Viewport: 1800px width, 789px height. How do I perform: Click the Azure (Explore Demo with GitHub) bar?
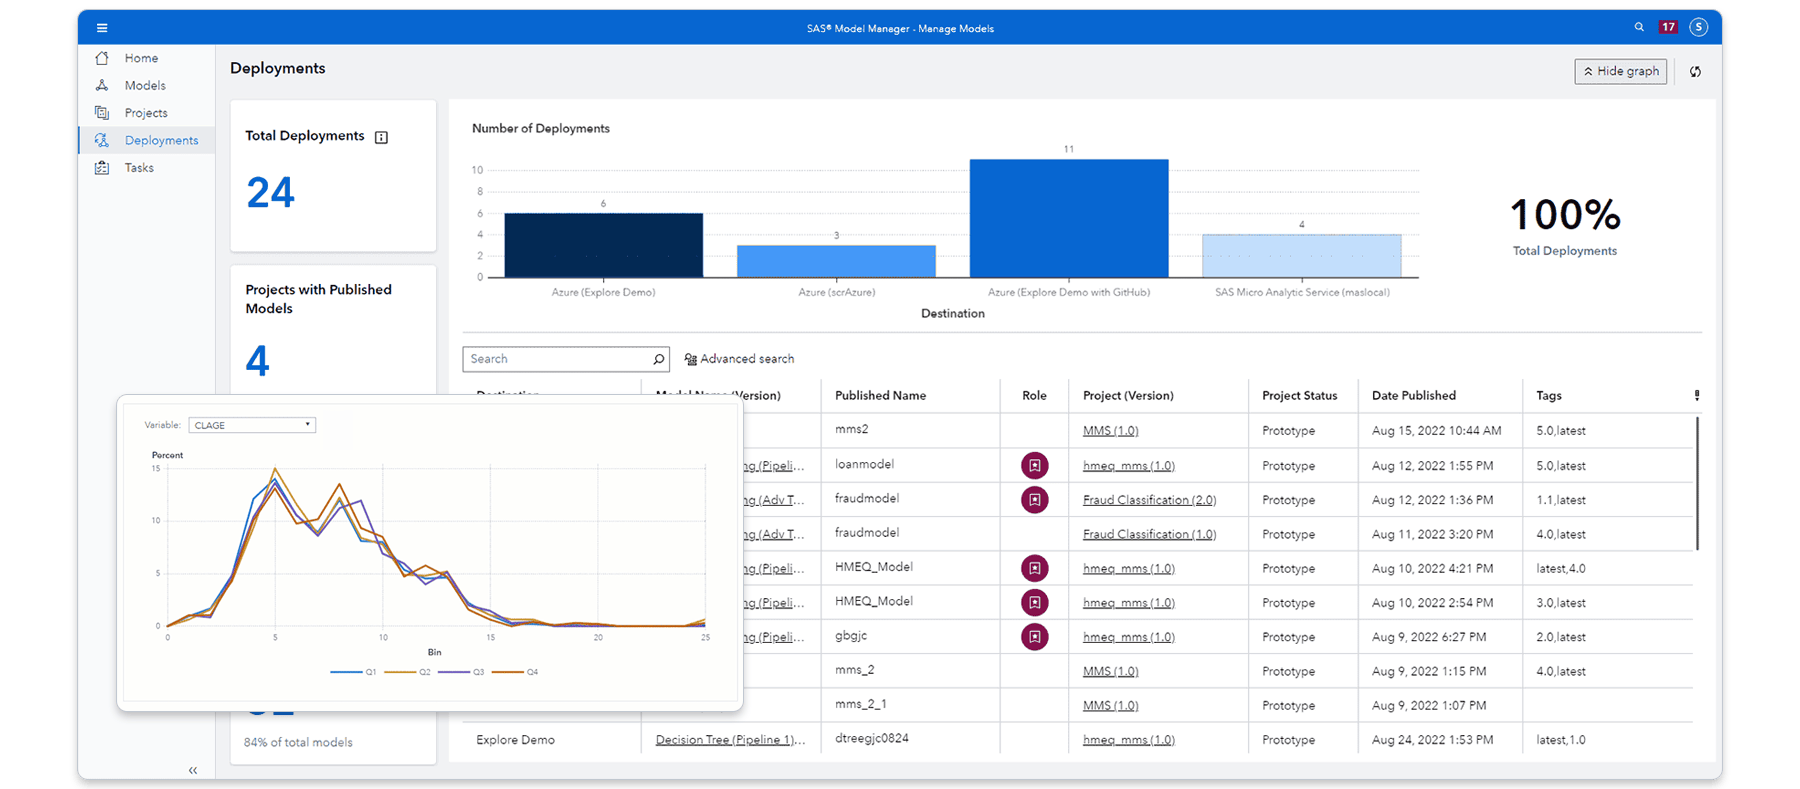pyautogui.click(x=1068, y=218)
